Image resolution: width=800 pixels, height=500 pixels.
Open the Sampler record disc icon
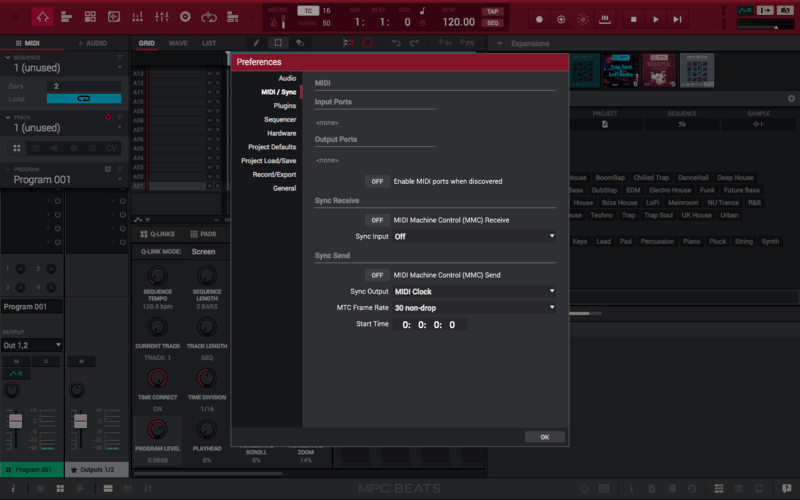click(185, 17)
